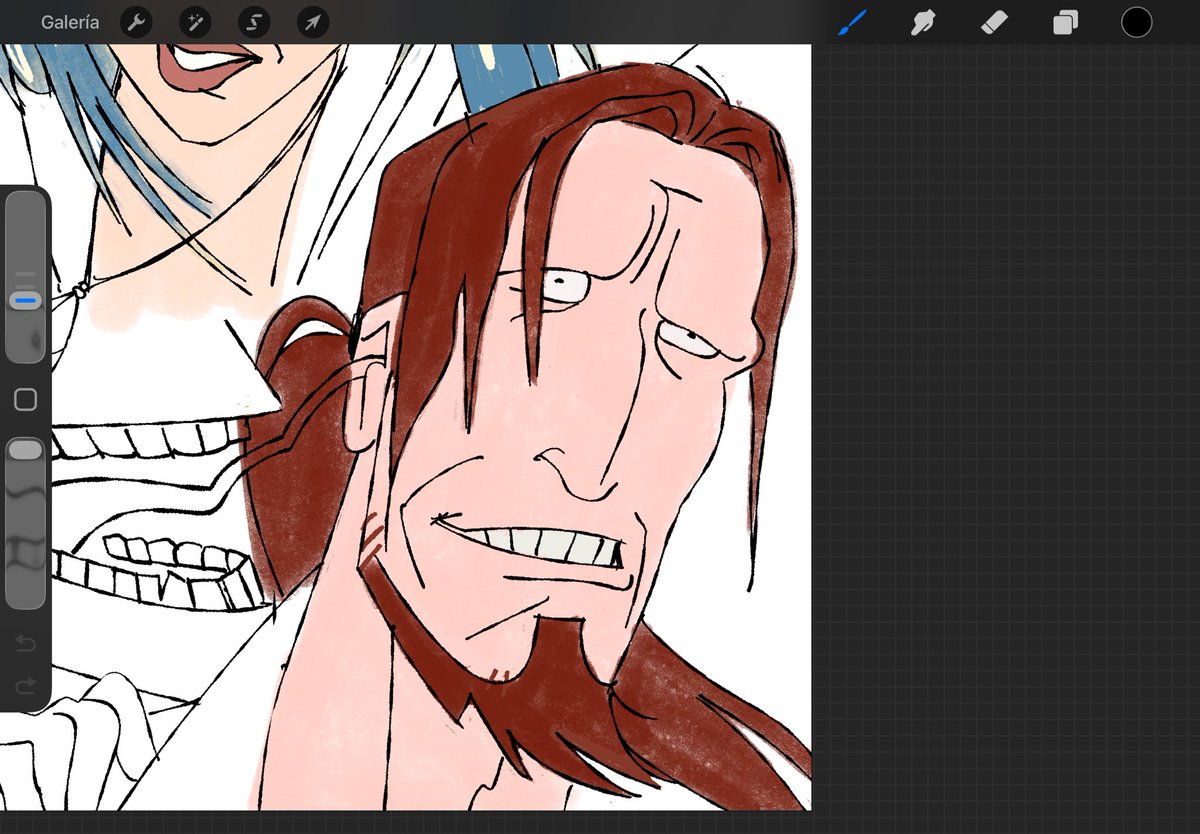This screenshot has width=1200, height=834.
Task: Undo the last stroke with sidebar arrow
Action: point(26,643)
